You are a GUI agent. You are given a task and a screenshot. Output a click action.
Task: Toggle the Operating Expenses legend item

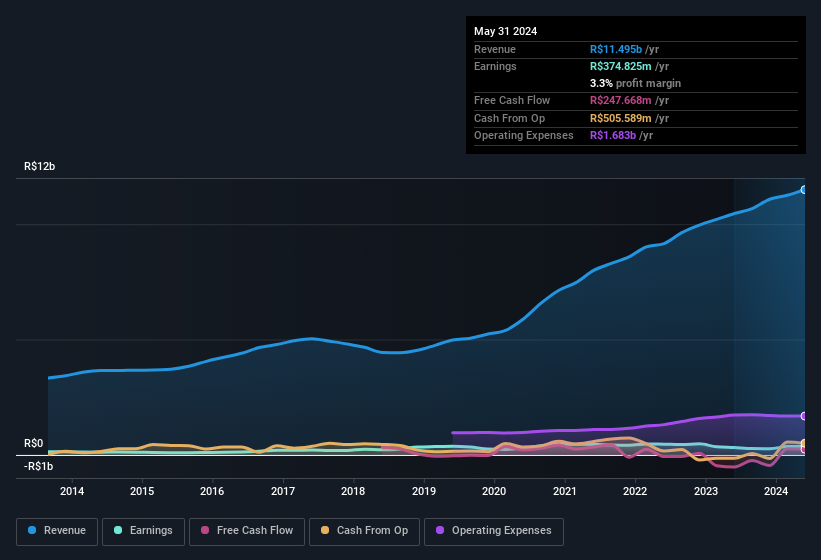(x=494, y=531)
